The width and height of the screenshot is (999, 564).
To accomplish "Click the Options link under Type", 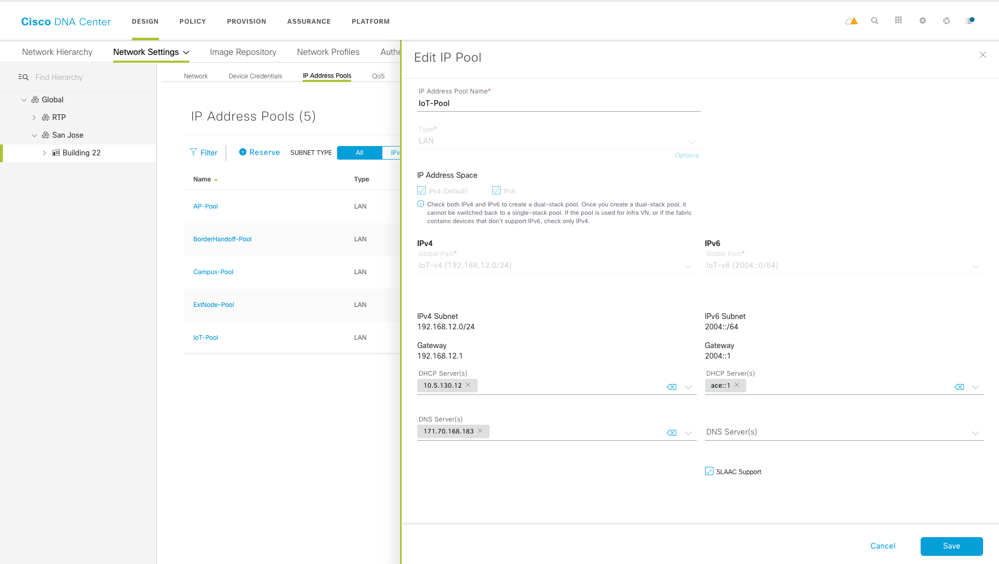I will pyautogui.click(x=687, y=155).
